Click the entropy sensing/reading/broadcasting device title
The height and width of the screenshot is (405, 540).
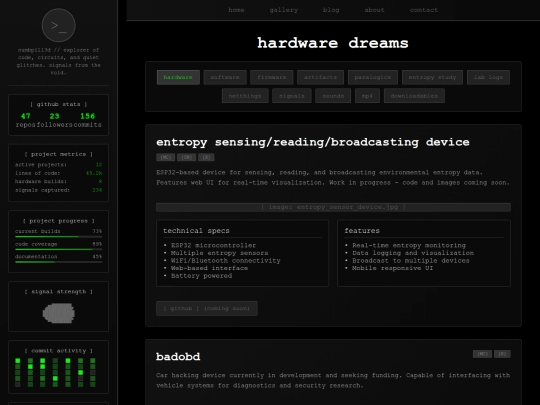(x=313, y=142)
